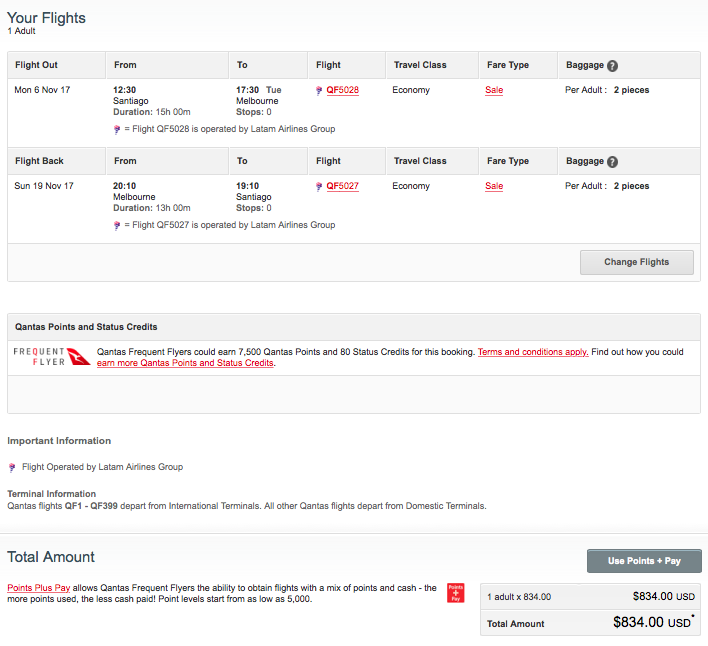This screenshot has width=708, height=646.
Task: Open flight QF5027 details link
Action: pyautogui.click(x=342, y=186)
